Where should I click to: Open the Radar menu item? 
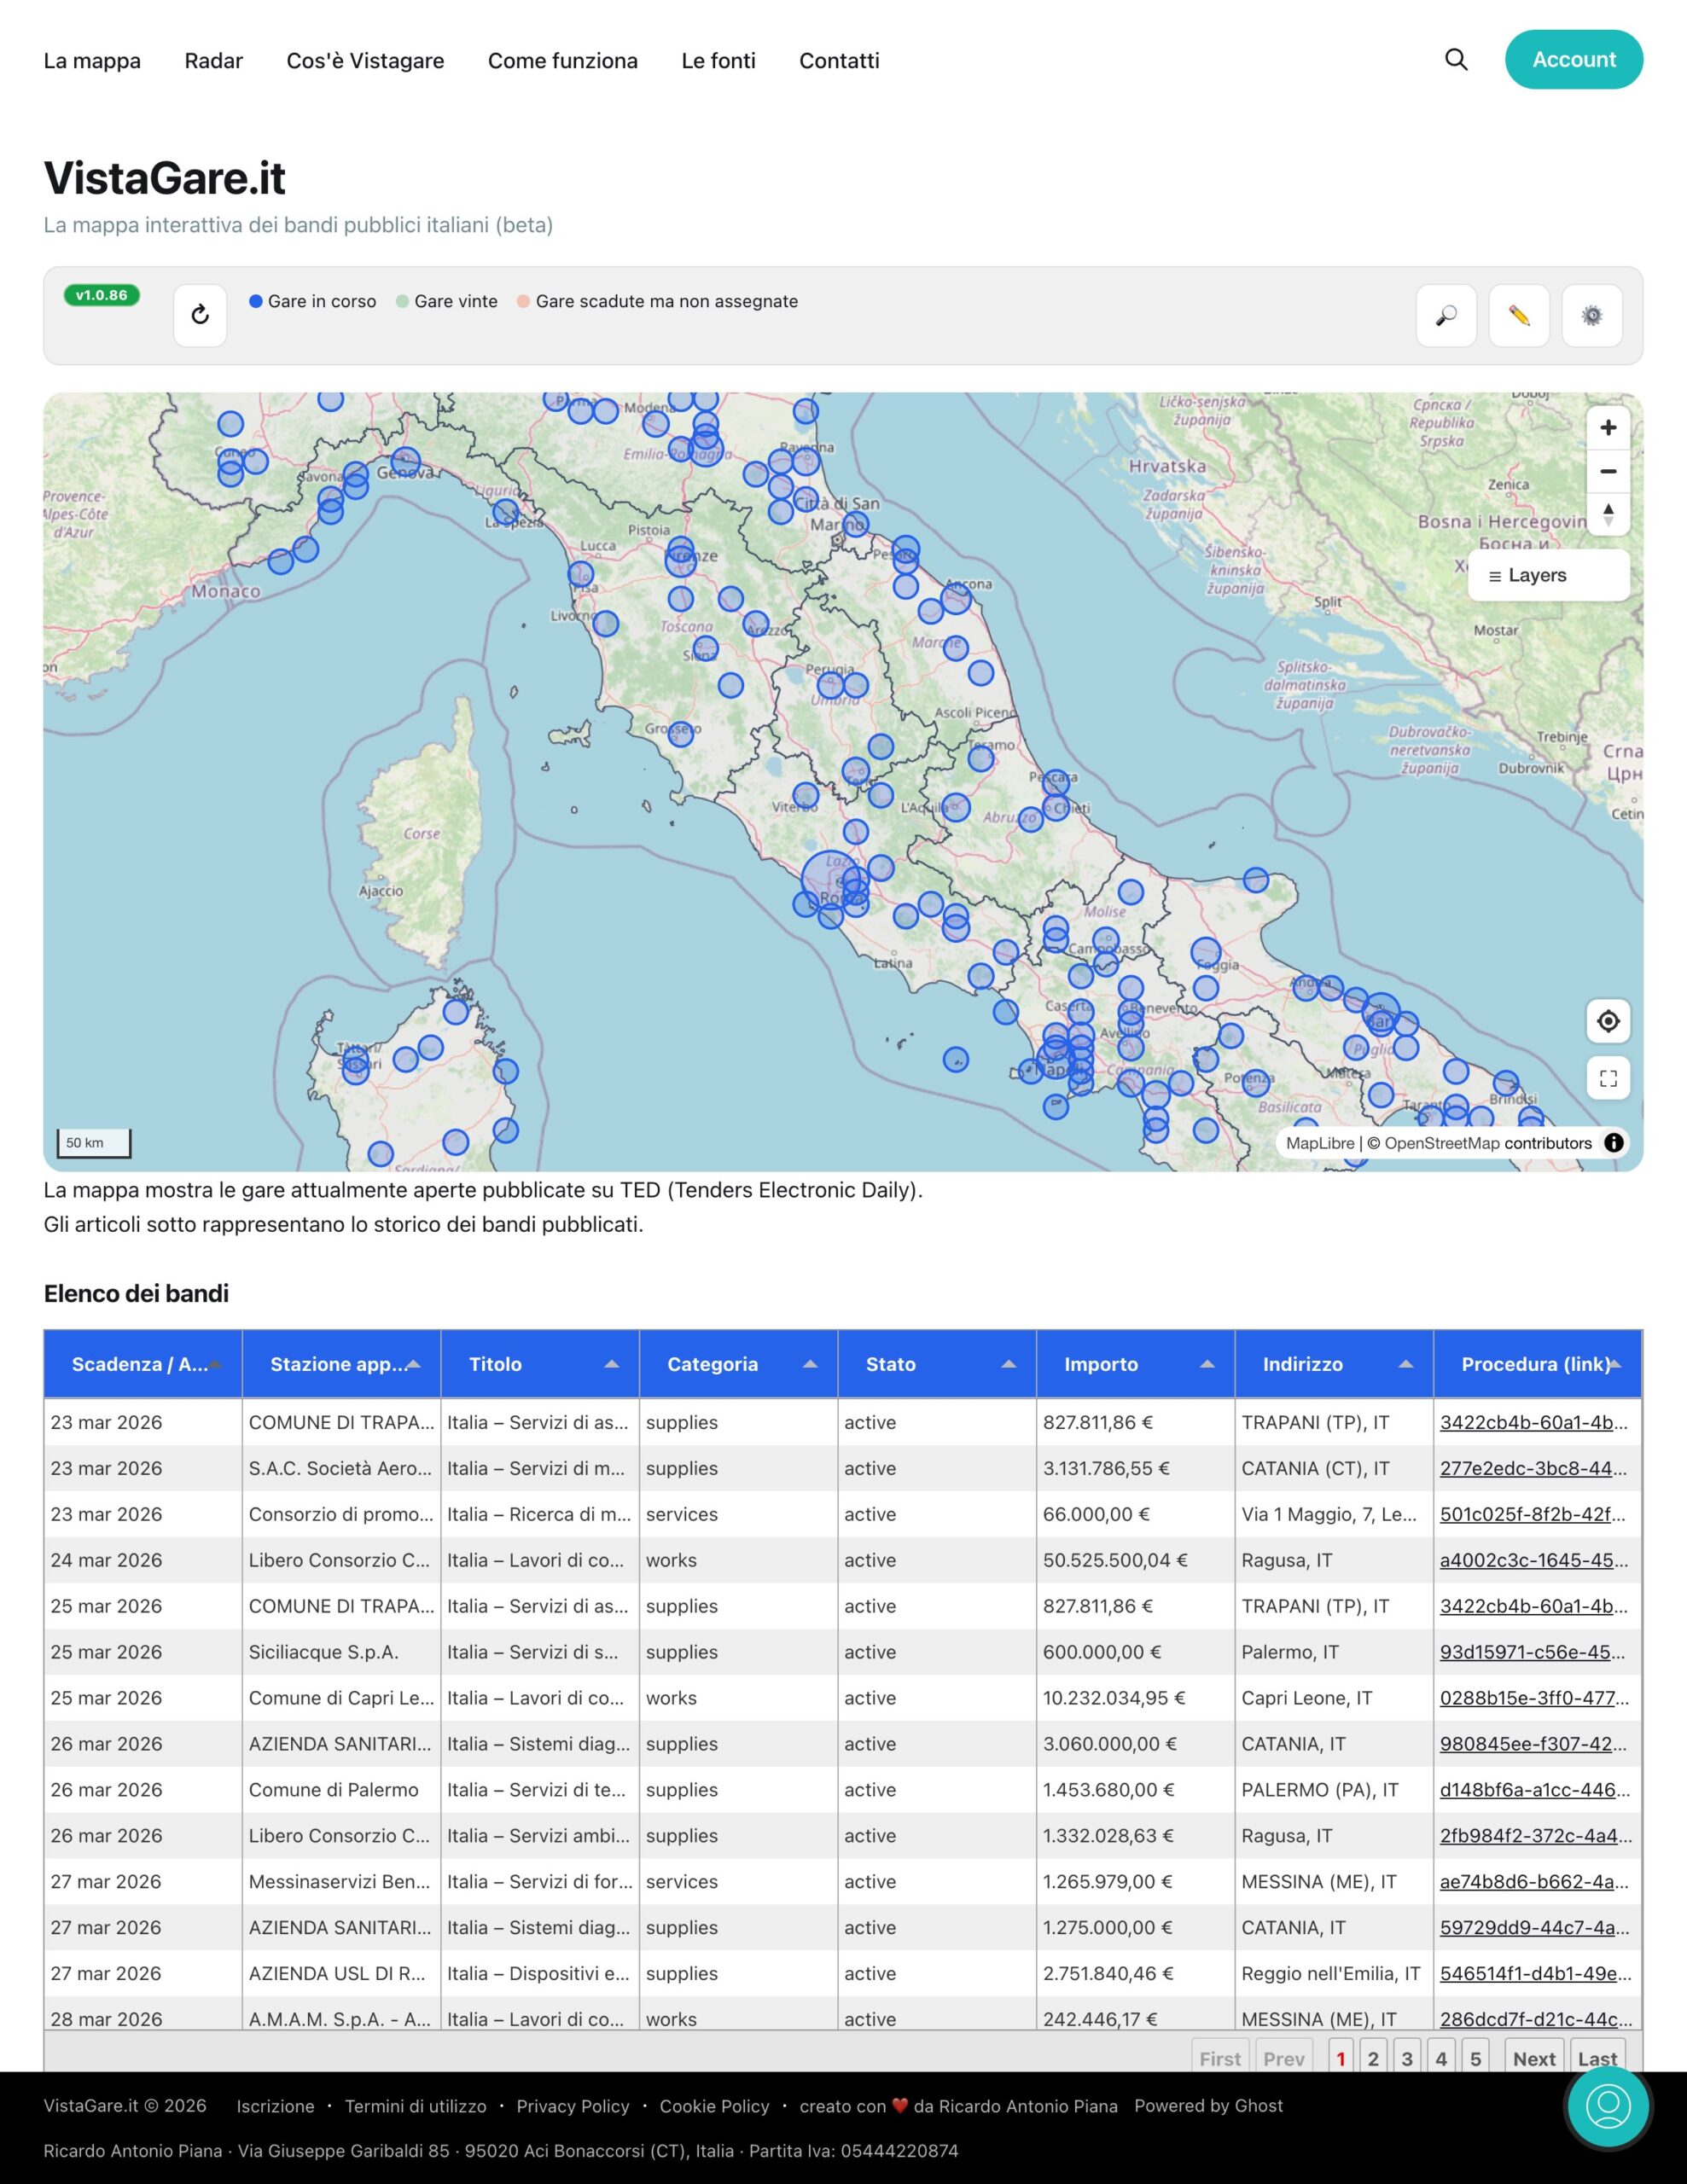[214, 61]
